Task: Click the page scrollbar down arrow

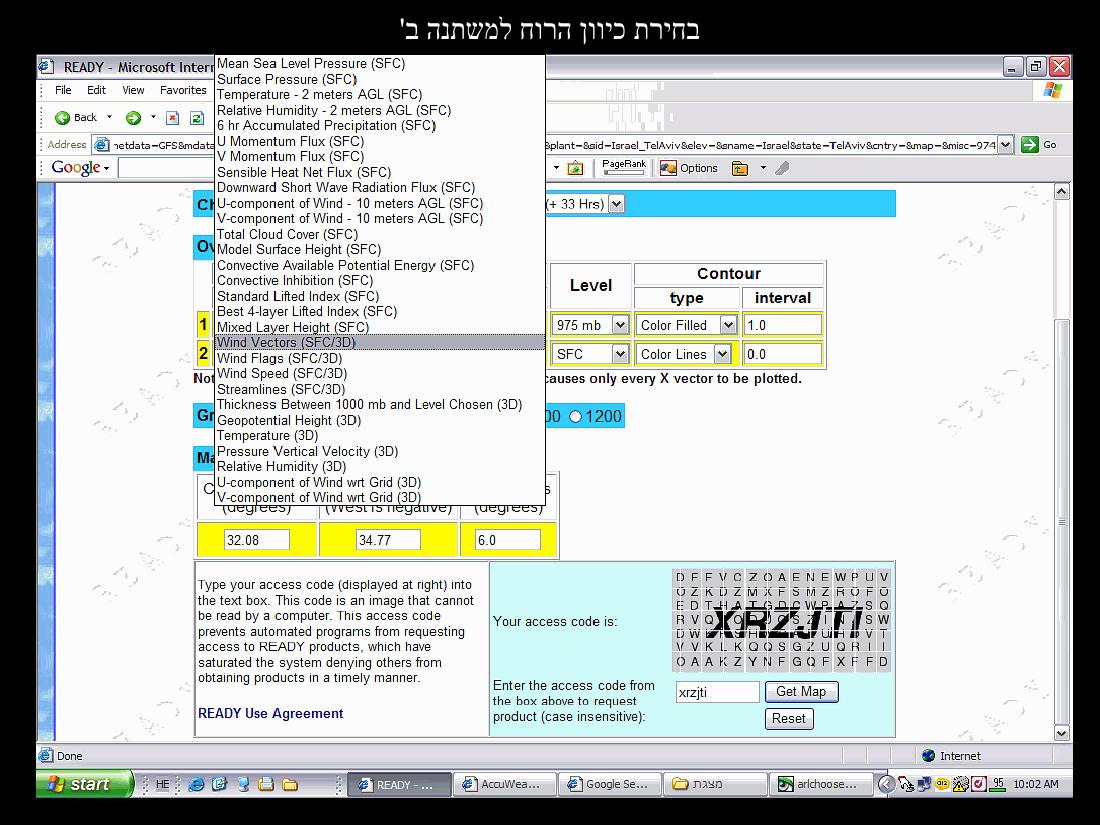Action: 1061,733
